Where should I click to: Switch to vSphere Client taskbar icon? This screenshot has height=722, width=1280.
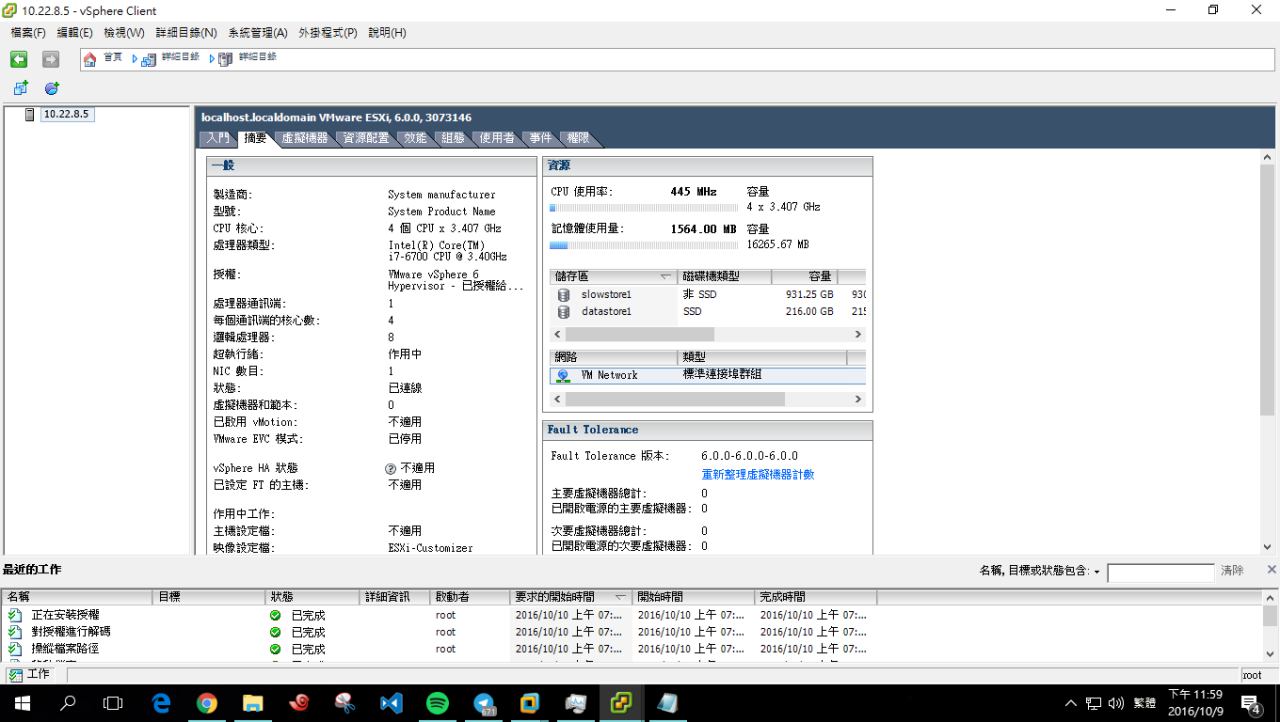pyautogui.click(x=621, y=703)
